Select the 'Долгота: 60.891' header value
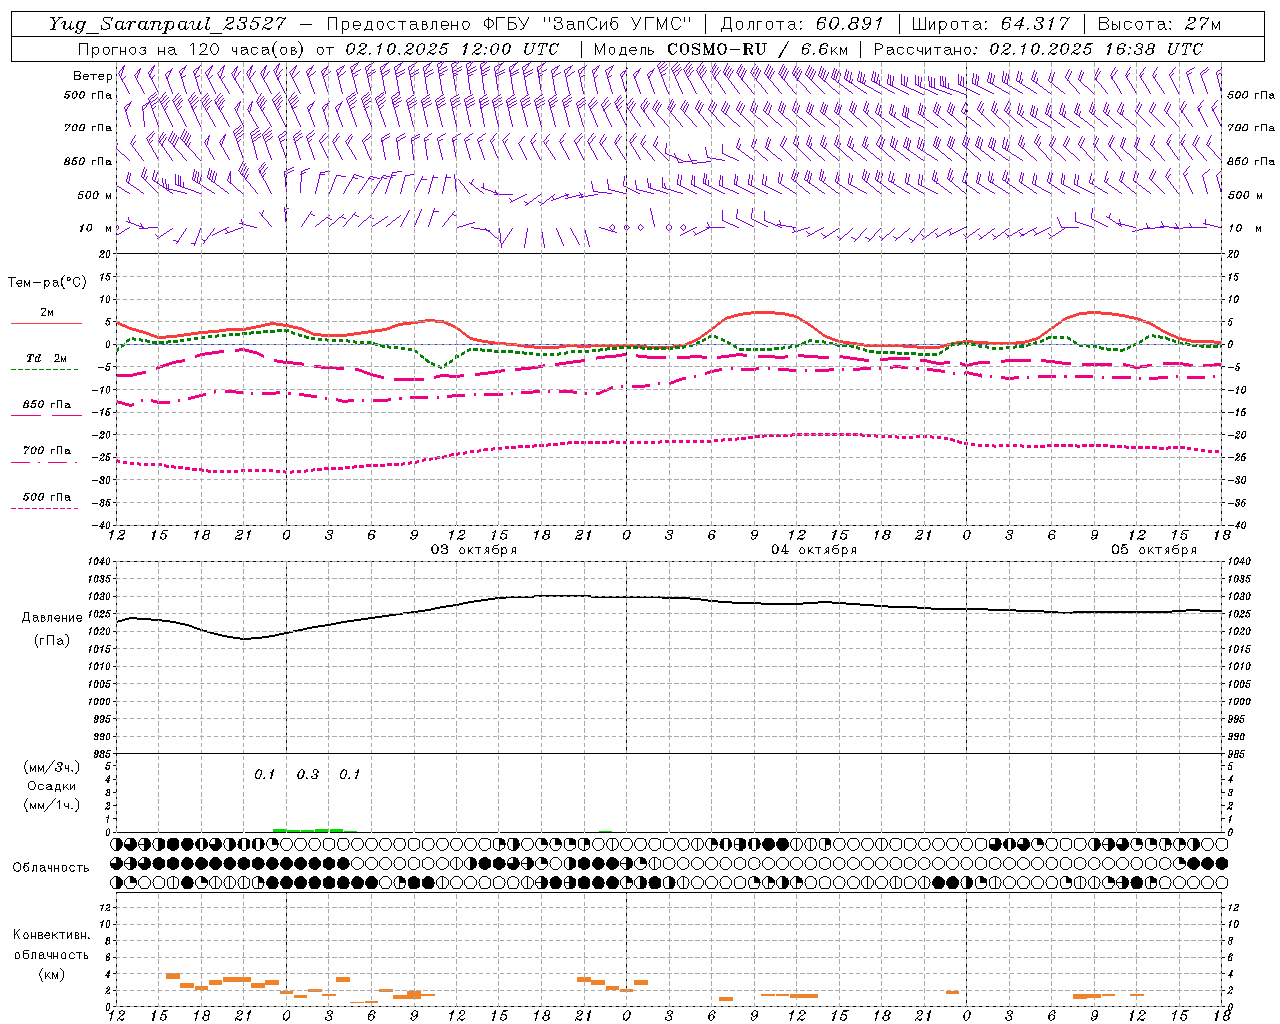 (x=802, y=24)
